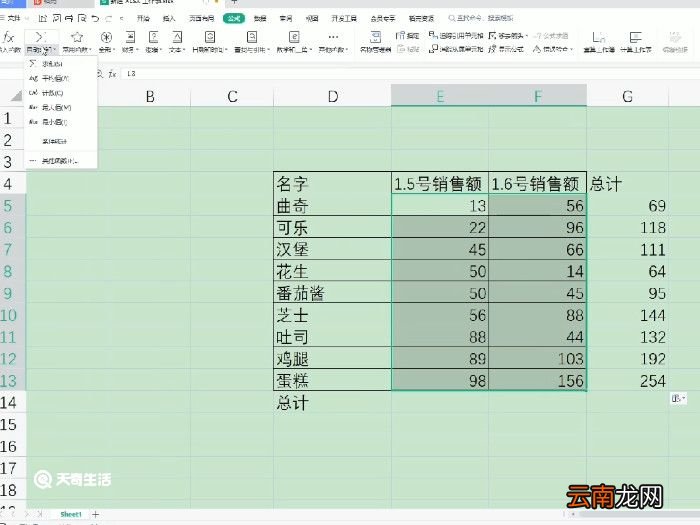Expand the Date and Time dropdown label

coord(210,50)
